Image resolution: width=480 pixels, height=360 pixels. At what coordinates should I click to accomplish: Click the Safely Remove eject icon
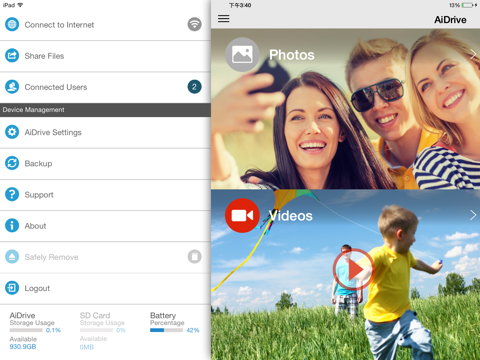point(12,257)
